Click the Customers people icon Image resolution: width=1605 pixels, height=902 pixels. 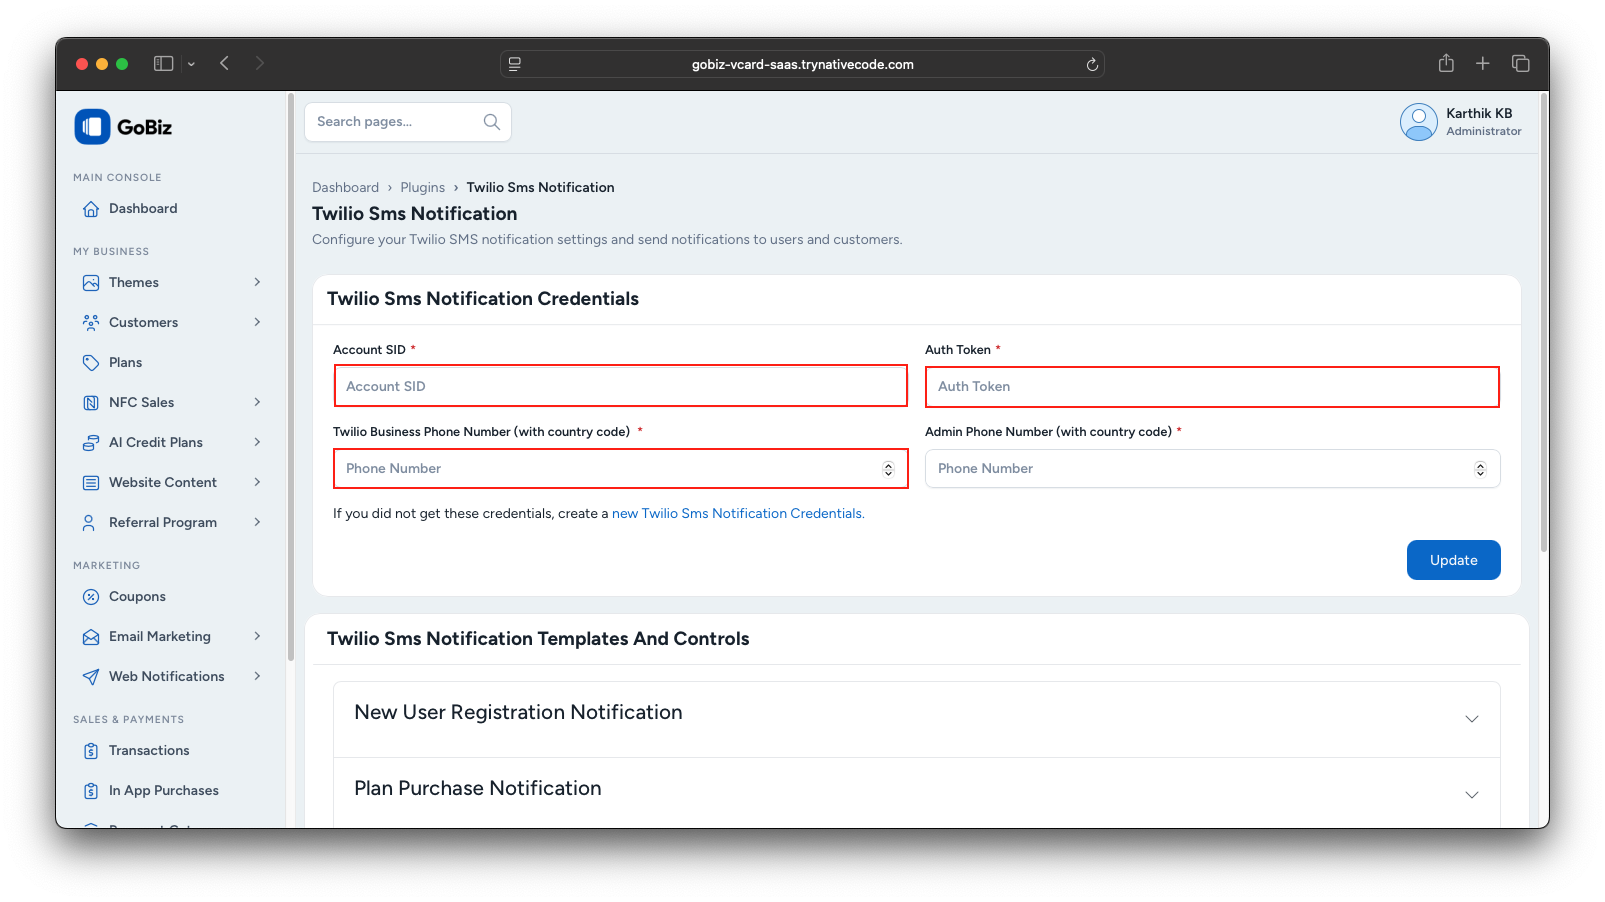(x=91, y=323)
